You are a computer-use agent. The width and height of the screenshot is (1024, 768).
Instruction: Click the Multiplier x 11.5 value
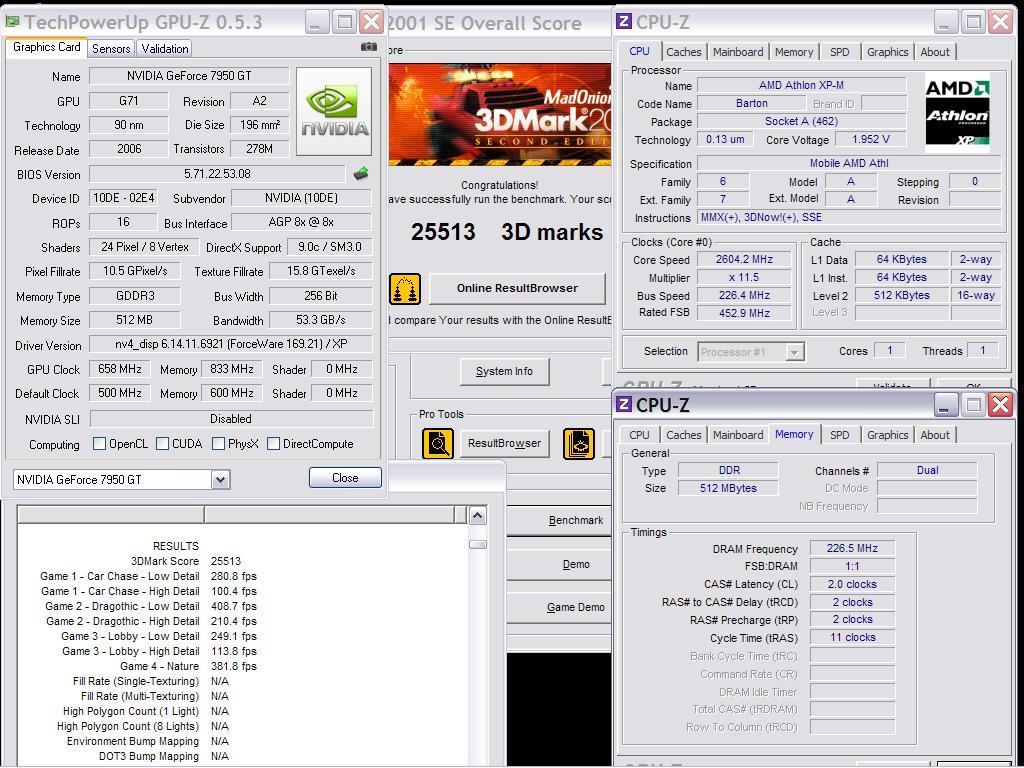point(744,278)
